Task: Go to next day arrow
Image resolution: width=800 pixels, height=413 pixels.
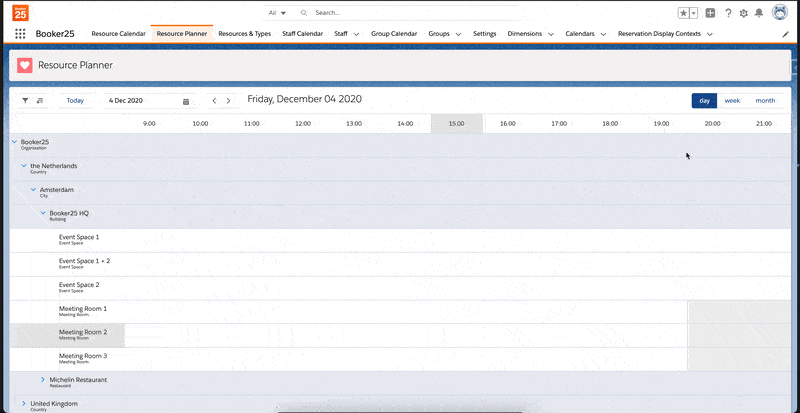Action: point(229,101)
